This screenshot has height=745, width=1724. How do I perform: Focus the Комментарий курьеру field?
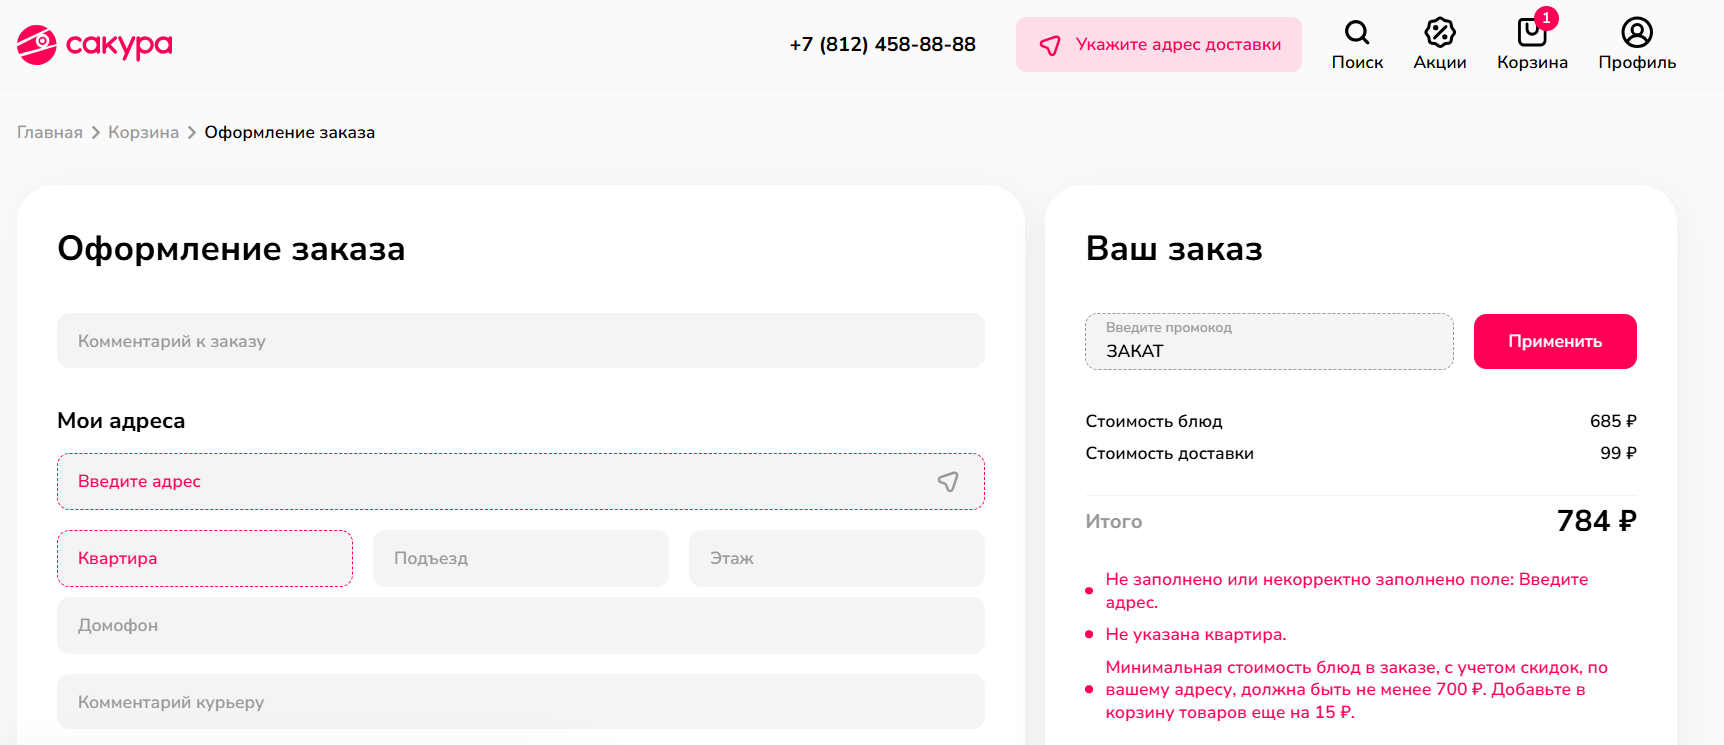[x=521, y=702]
